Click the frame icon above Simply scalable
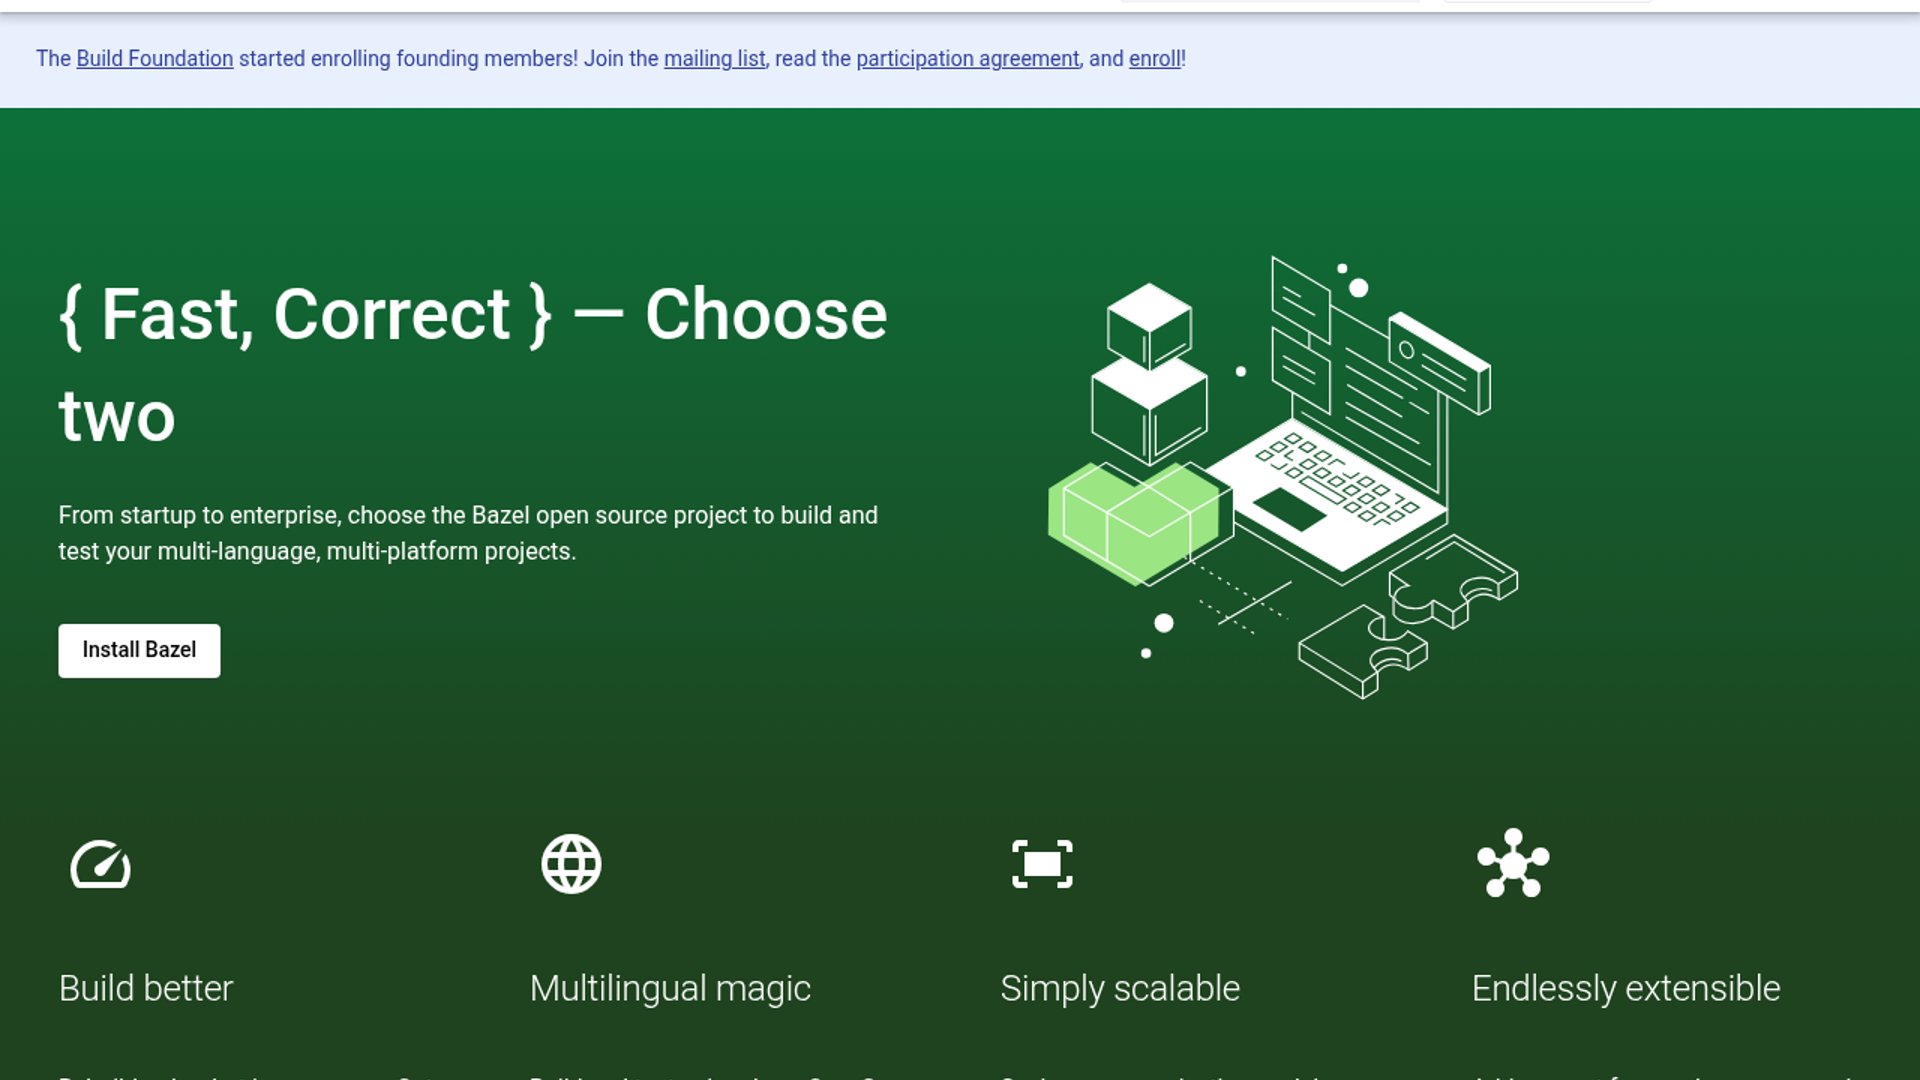Screen dimensions: 1920x1080 [1042, 864]
